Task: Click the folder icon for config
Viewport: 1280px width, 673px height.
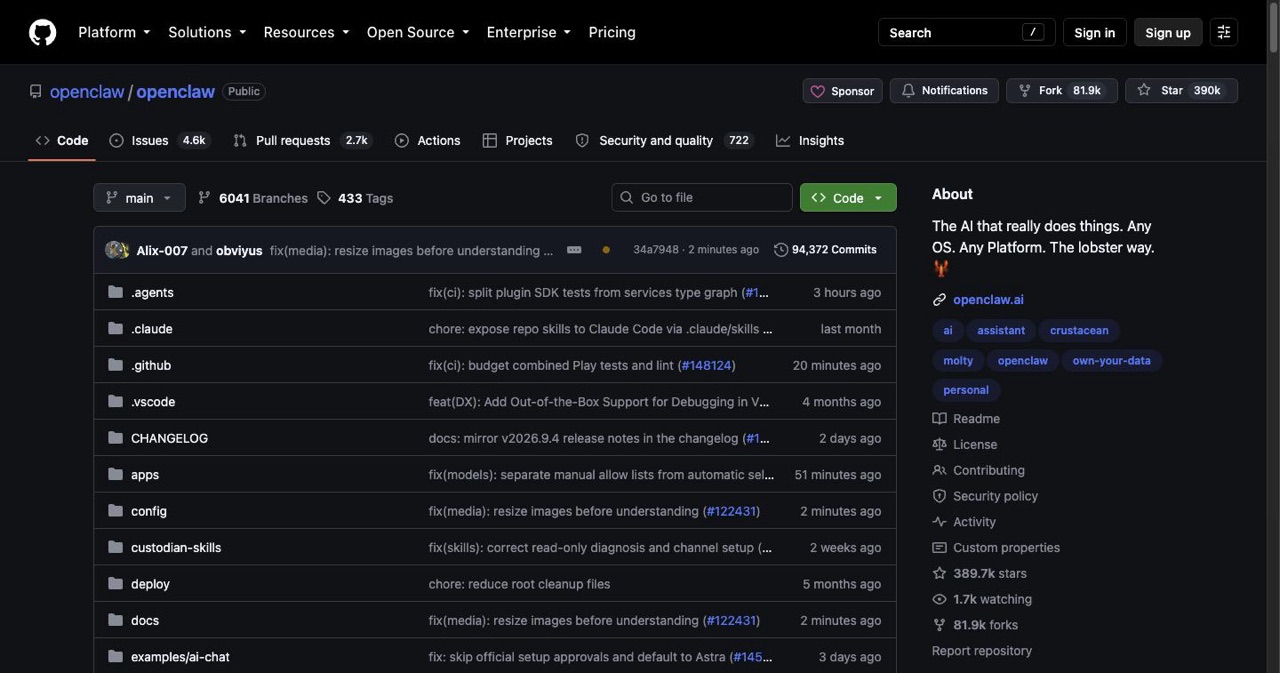Action: click(x=115, y=511)
